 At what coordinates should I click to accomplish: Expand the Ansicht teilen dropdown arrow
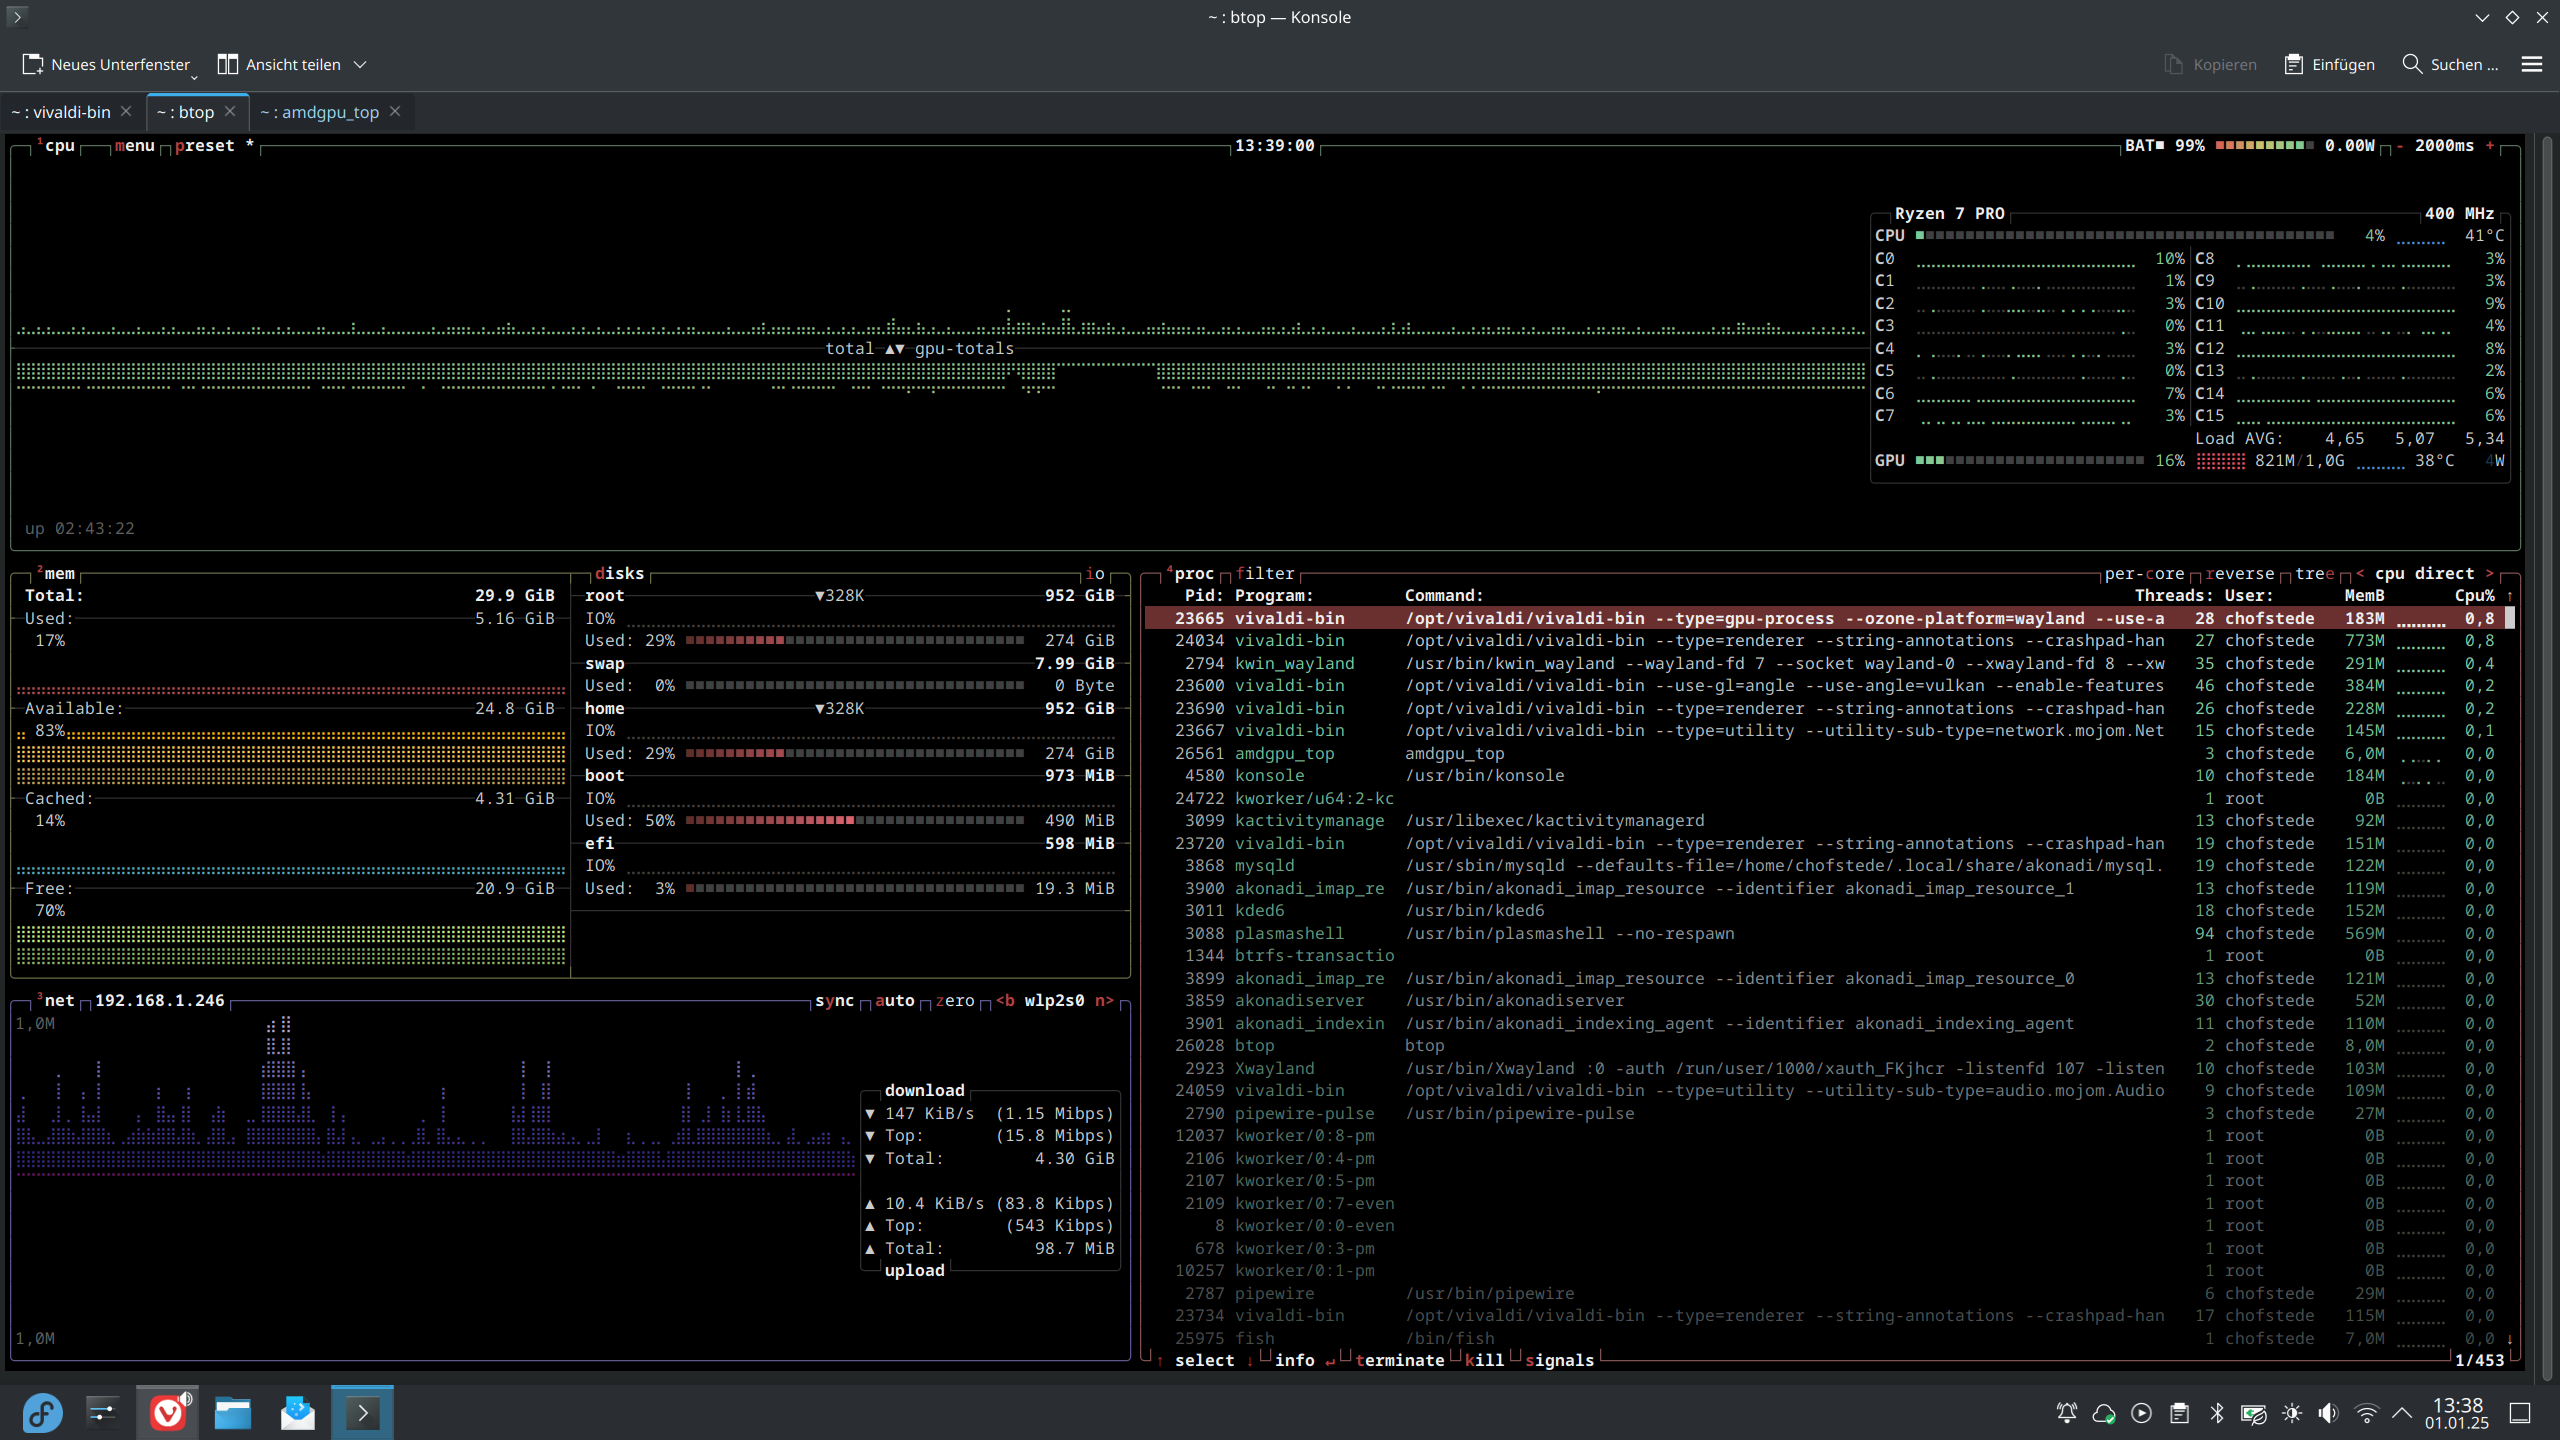360,64
